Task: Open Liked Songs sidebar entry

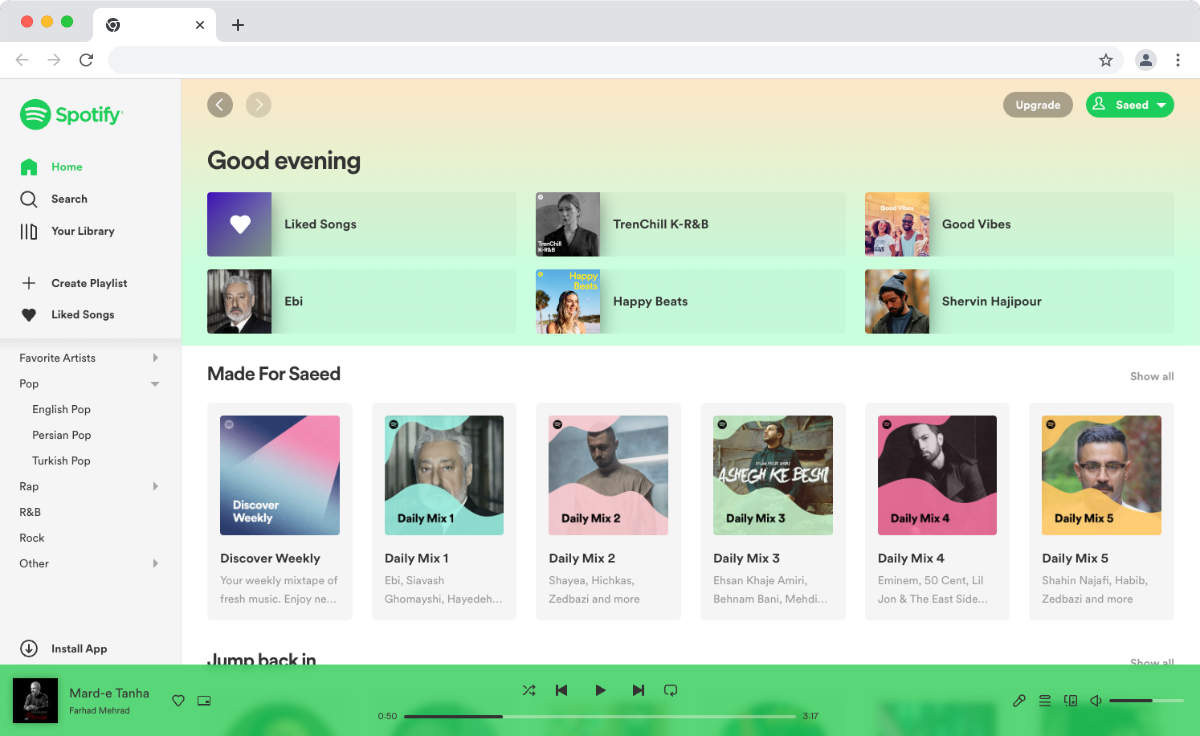Action: click(83, 314)
